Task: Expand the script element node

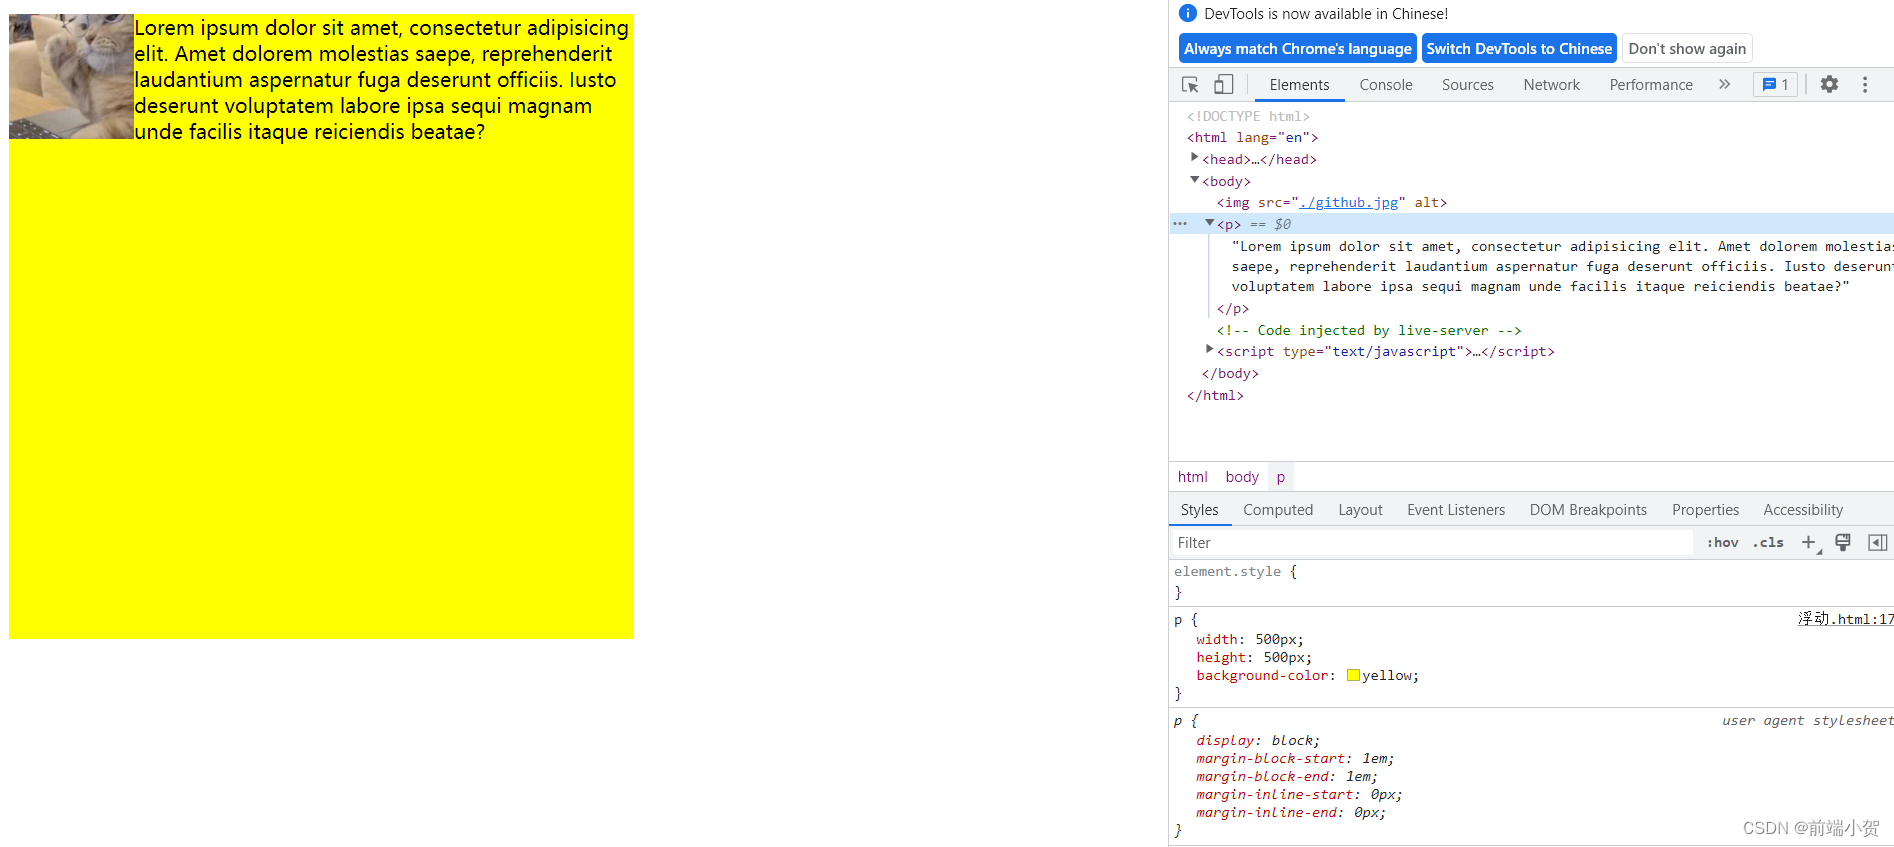Action: point(1209,350)
